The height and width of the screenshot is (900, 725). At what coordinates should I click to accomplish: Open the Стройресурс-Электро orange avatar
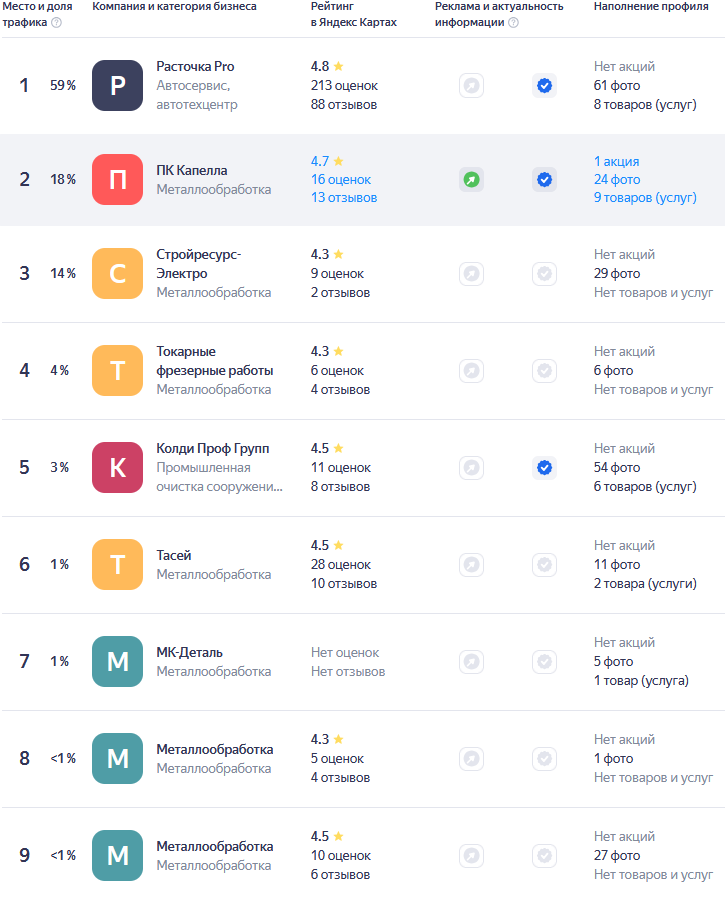[x=118, y=273]
